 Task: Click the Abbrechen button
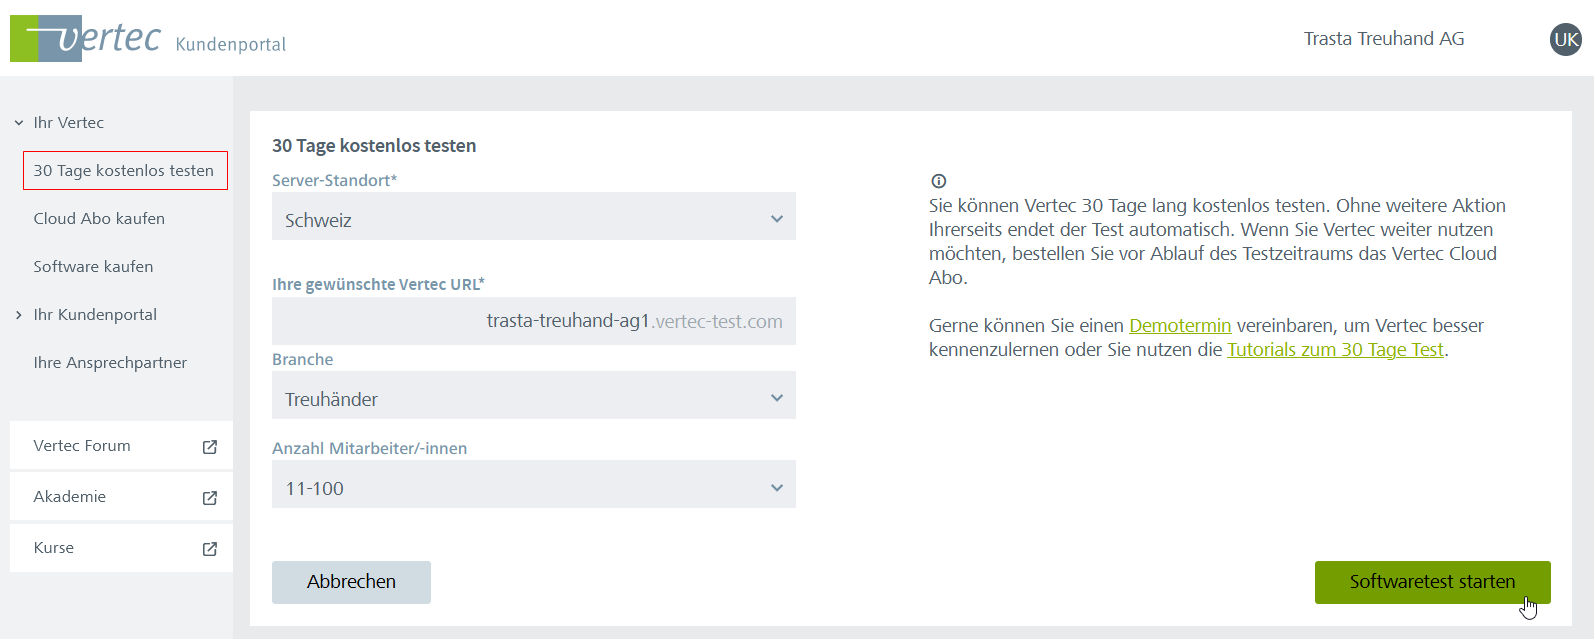tap(351, 582)
